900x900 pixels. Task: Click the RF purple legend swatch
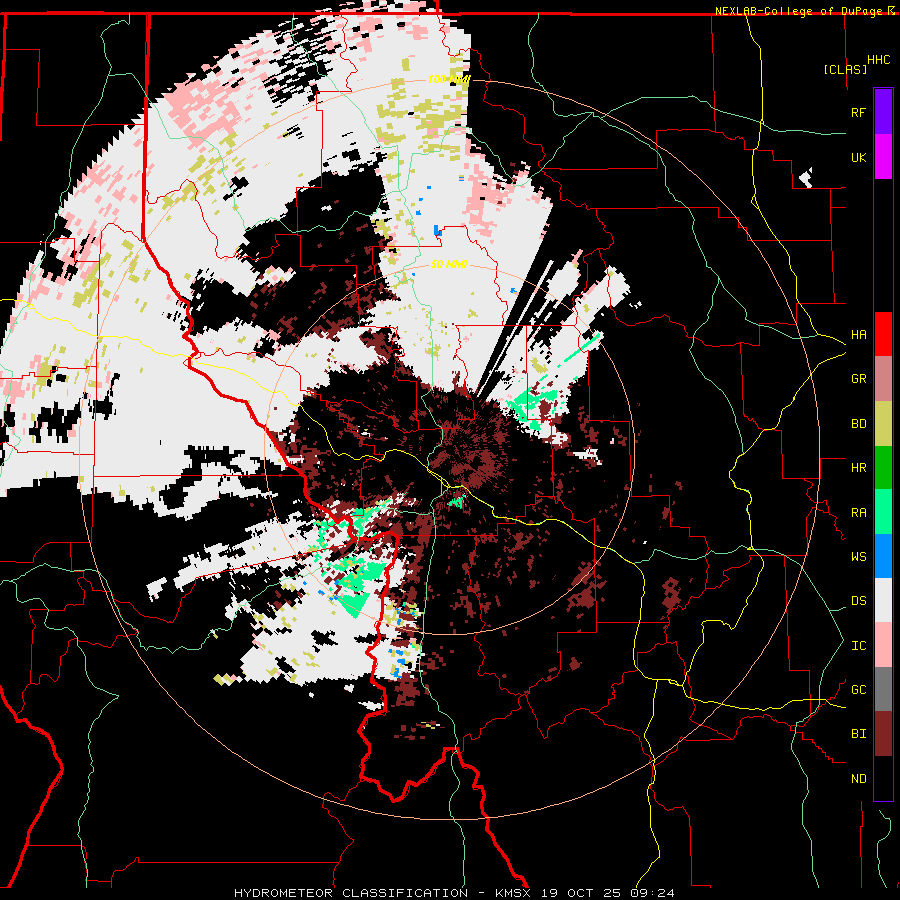tap(883, 112)
